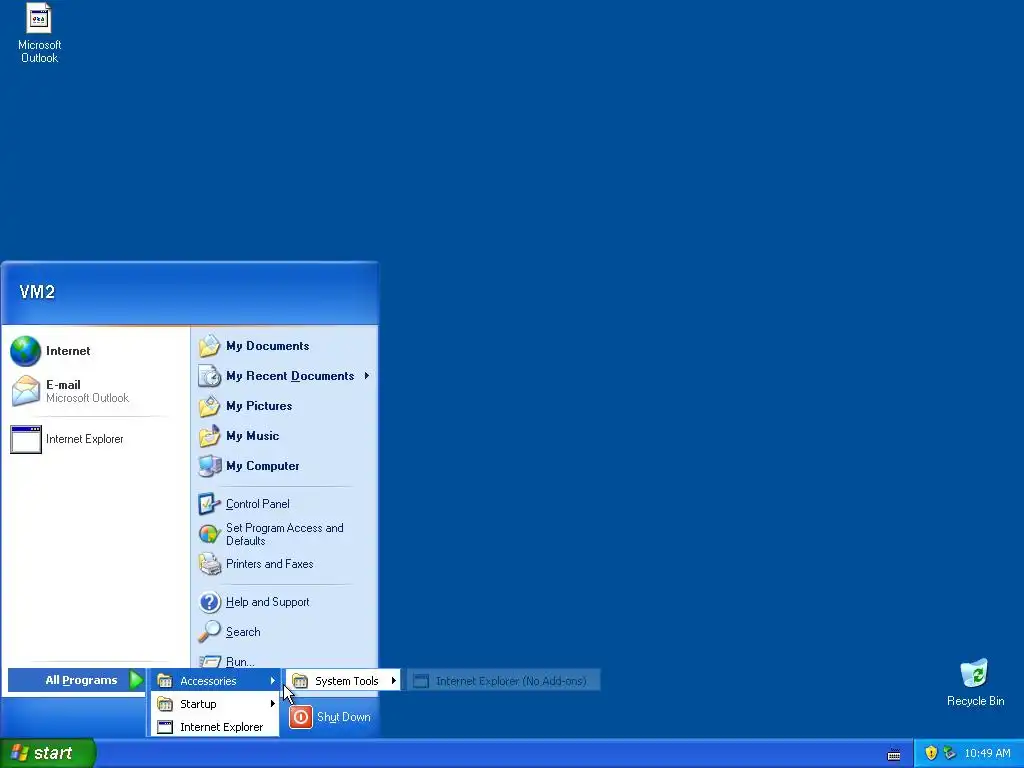Click the Shut Down label
The image size is (1024, 768).
(x=344, y=717)
